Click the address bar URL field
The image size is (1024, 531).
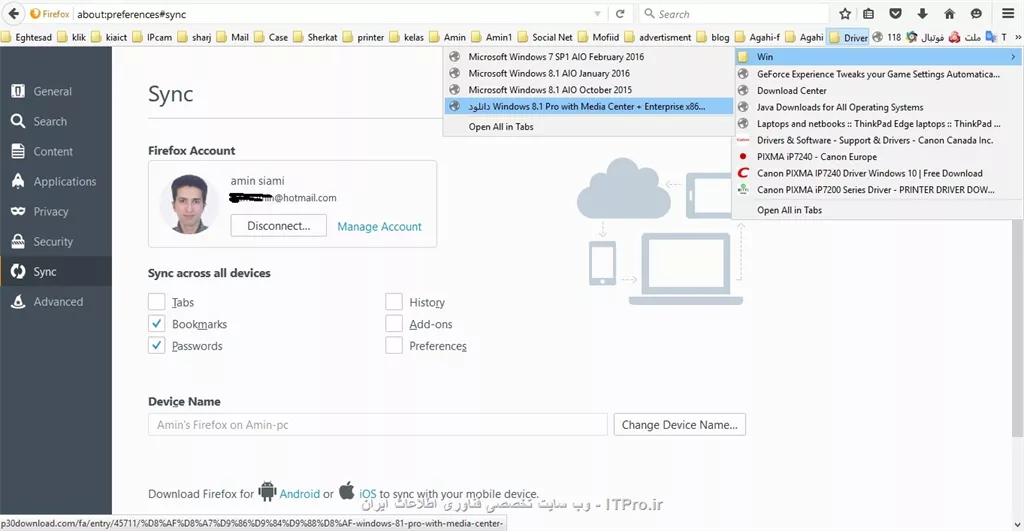(333, 14)
